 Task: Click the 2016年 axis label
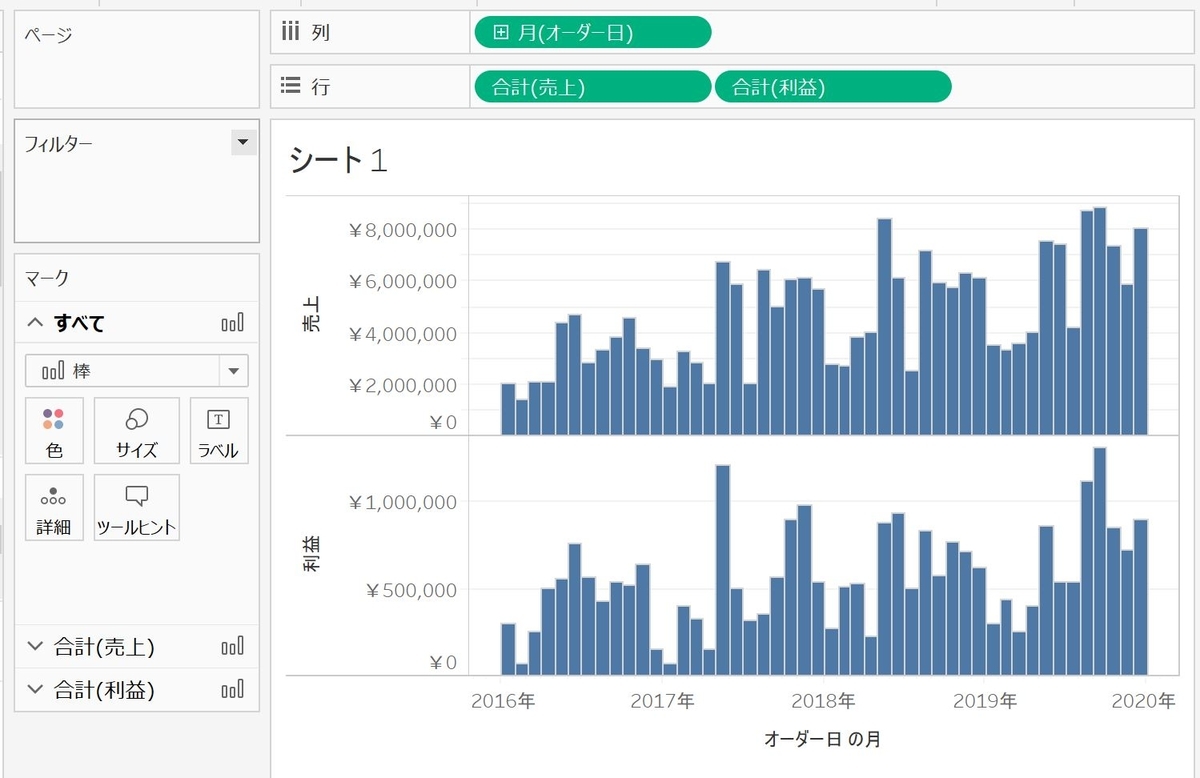pos(503,701)
